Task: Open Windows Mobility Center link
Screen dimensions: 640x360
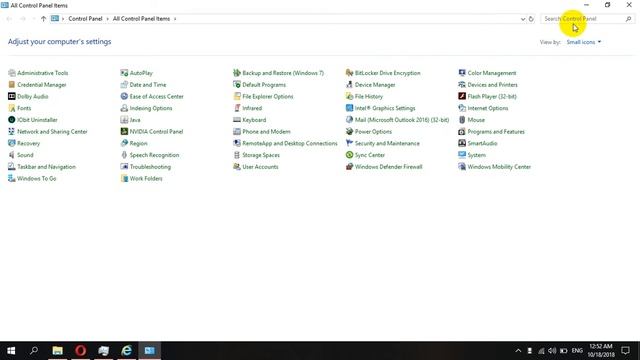Action: 499,167
